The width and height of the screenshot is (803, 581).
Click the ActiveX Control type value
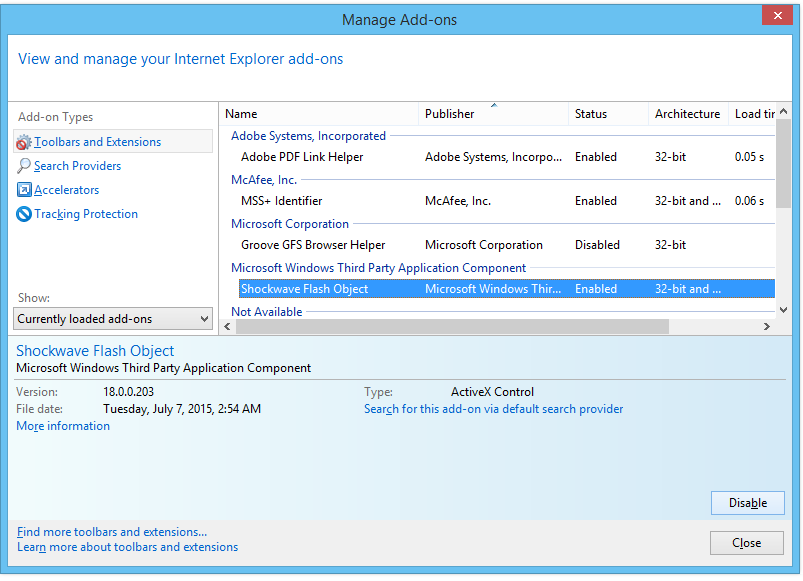click(492, 392)
